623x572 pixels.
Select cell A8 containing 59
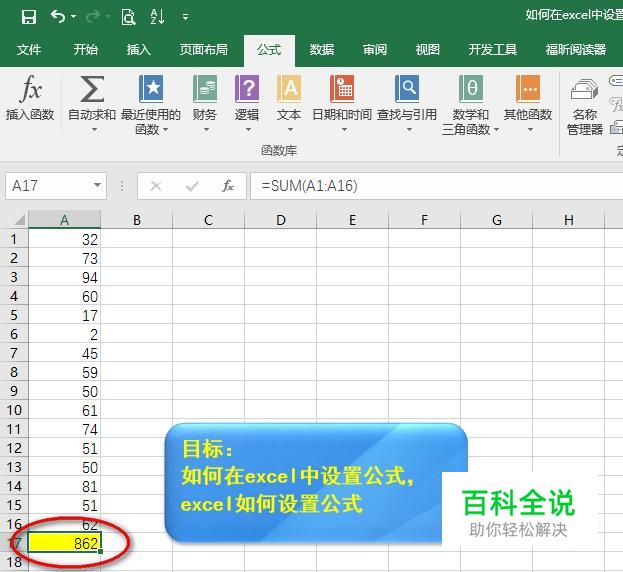click(x=65, y=372)
